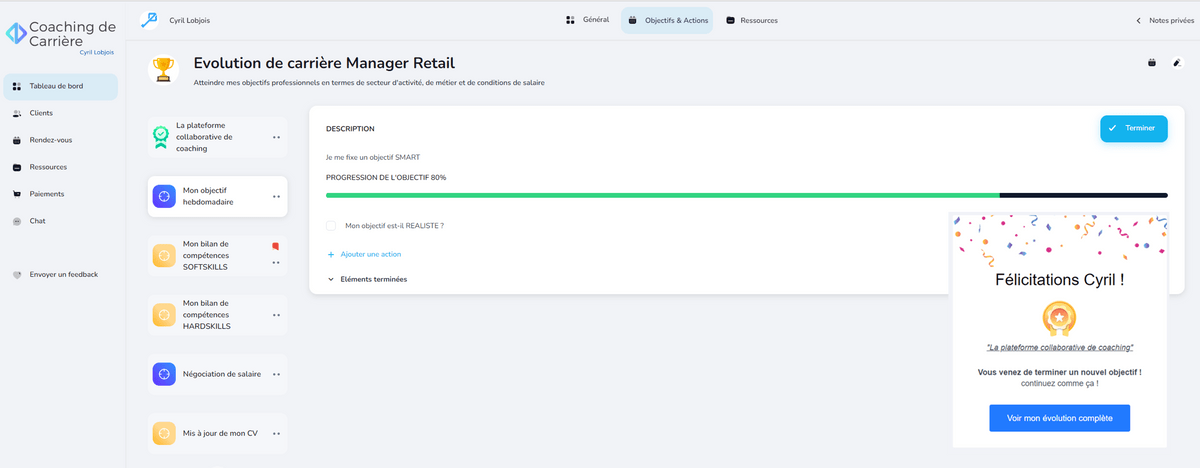Switch to Objectifs & Actions tab
The width and height of the screenshot is (1200, 468).
click(667, 20)
